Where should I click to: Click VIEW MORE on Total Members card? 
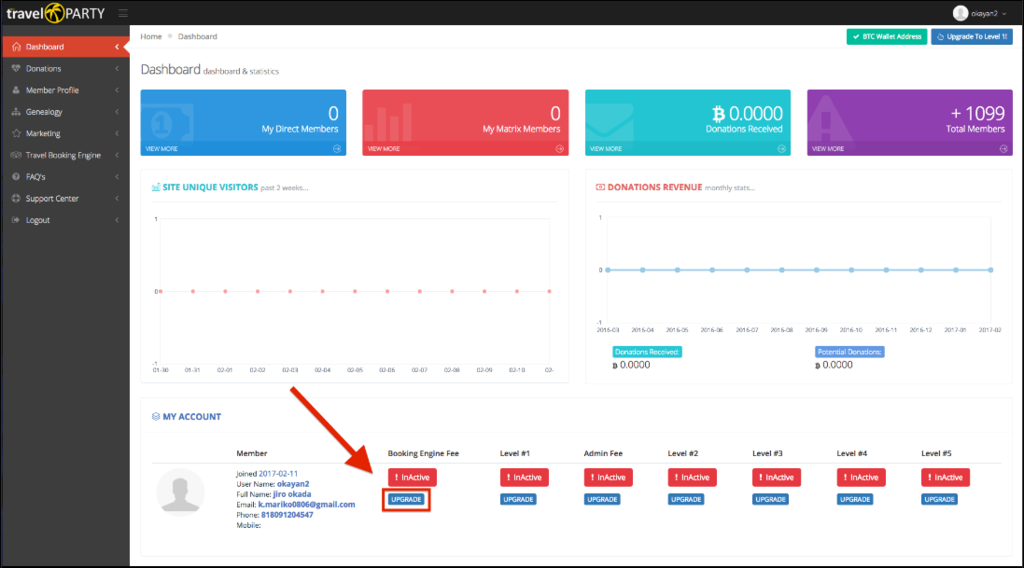tap(828, 149)
